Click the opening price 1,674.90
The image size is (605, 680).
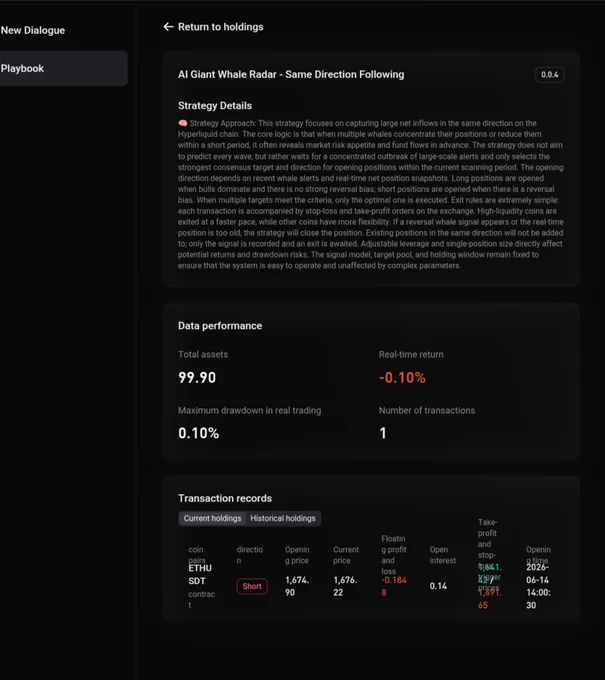click(297, 586)
